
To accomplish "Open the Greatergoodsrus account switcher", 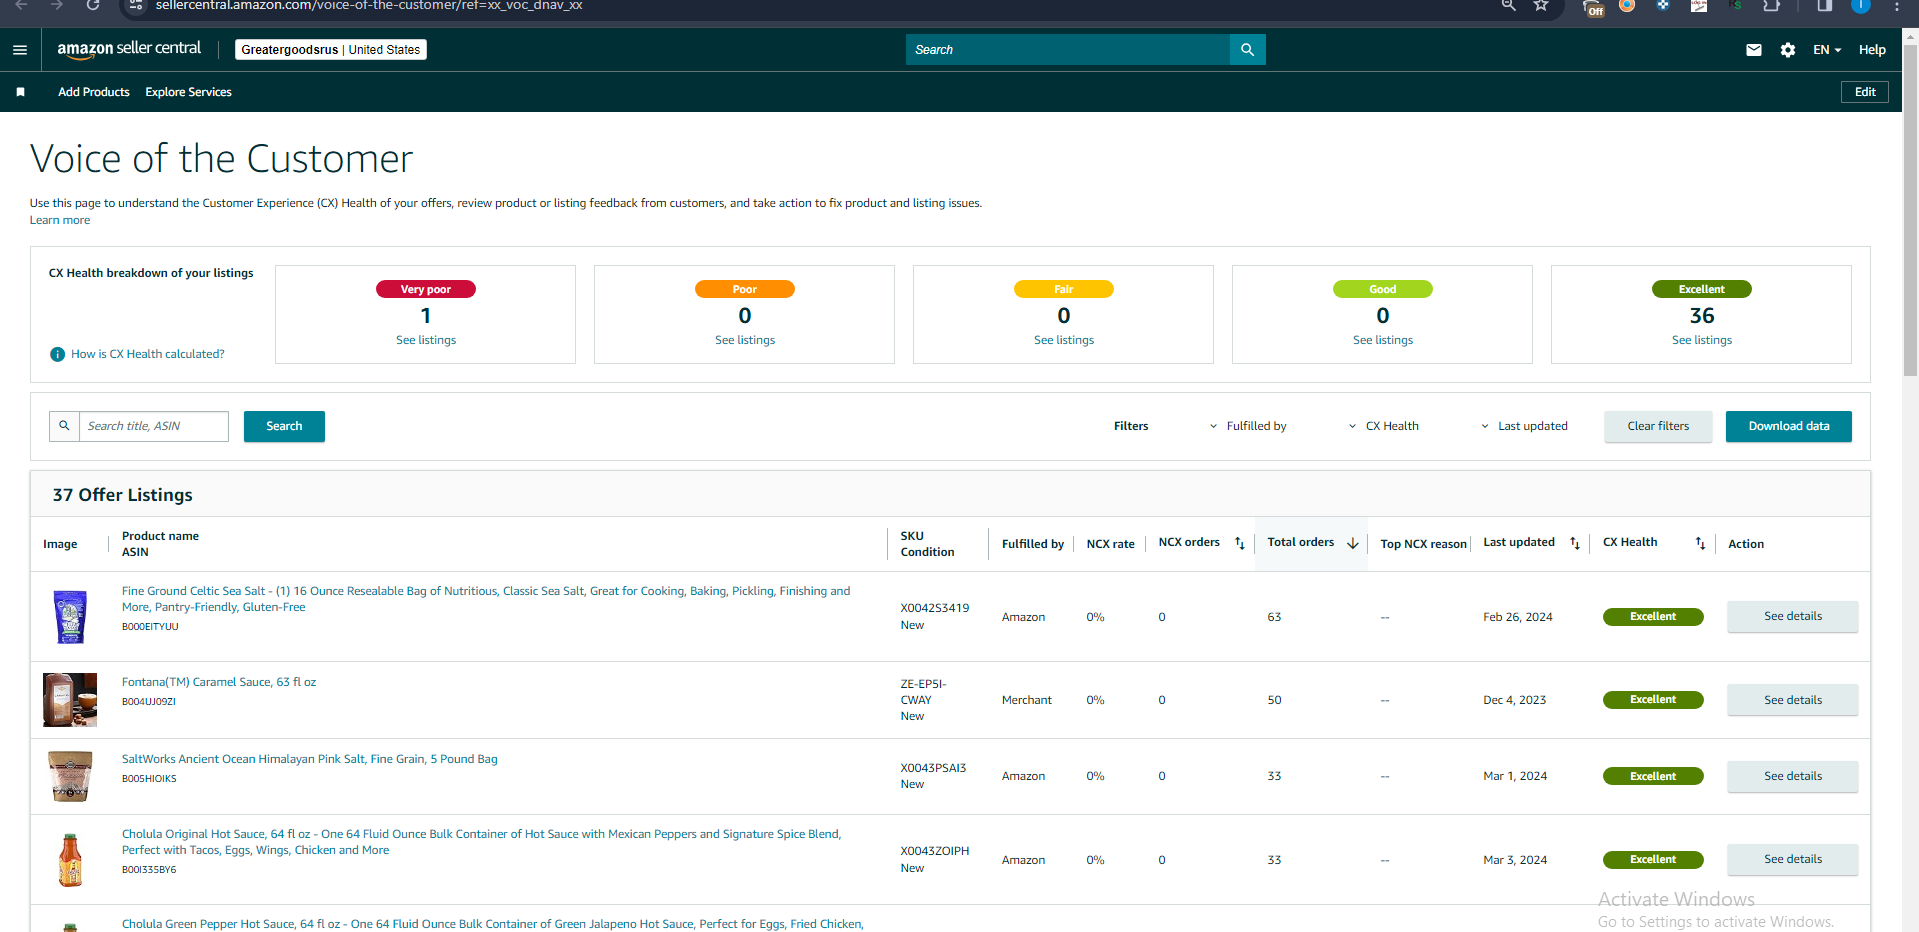I will click(331, 50).
